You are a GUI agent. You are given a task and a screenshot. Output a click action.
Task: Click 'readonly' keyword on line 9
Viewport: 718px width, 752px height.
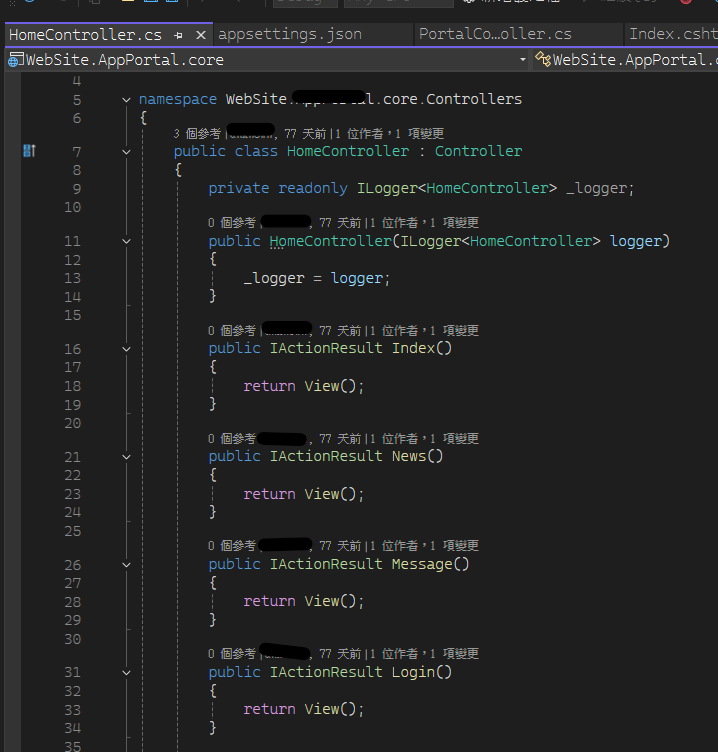[x=313, y=188]
